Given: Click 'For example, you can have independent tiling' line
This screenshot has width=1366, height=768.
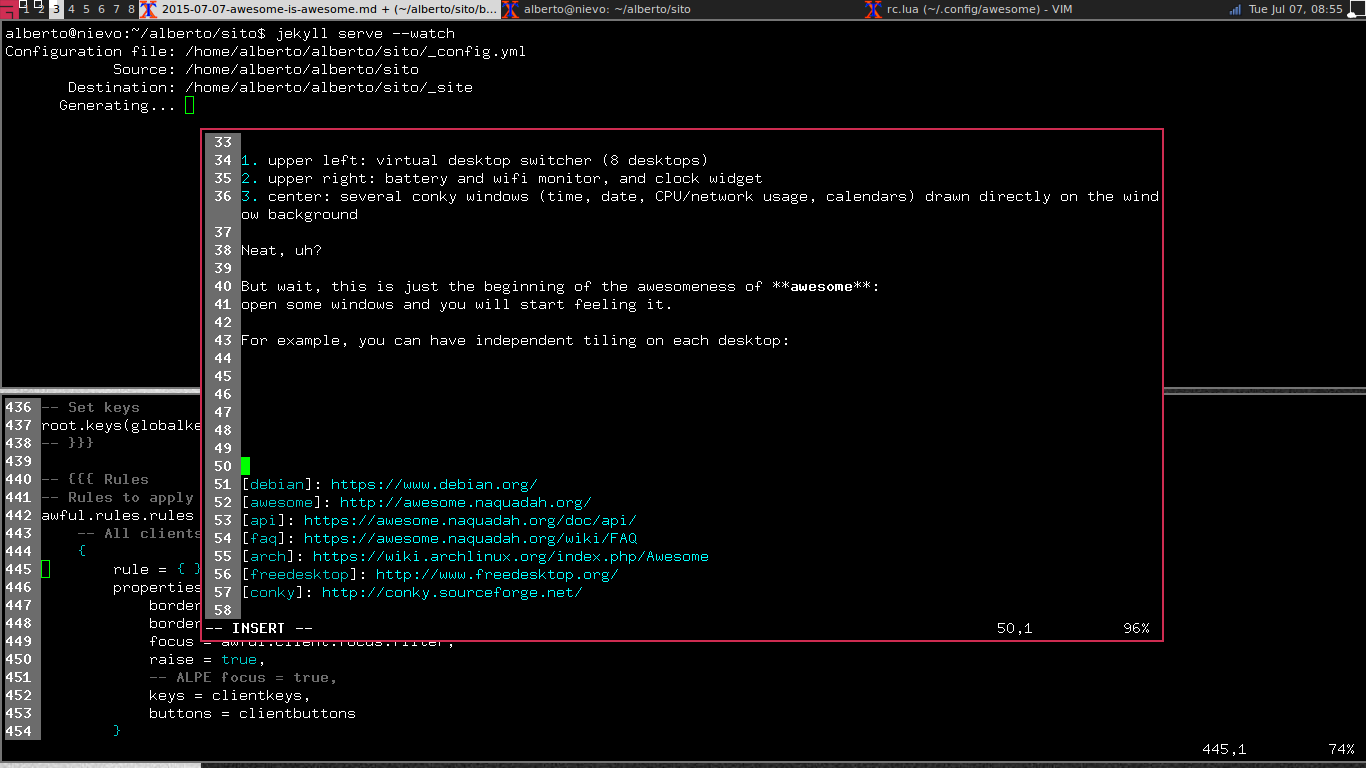Looking at the screenshot, I should [515, 340].
